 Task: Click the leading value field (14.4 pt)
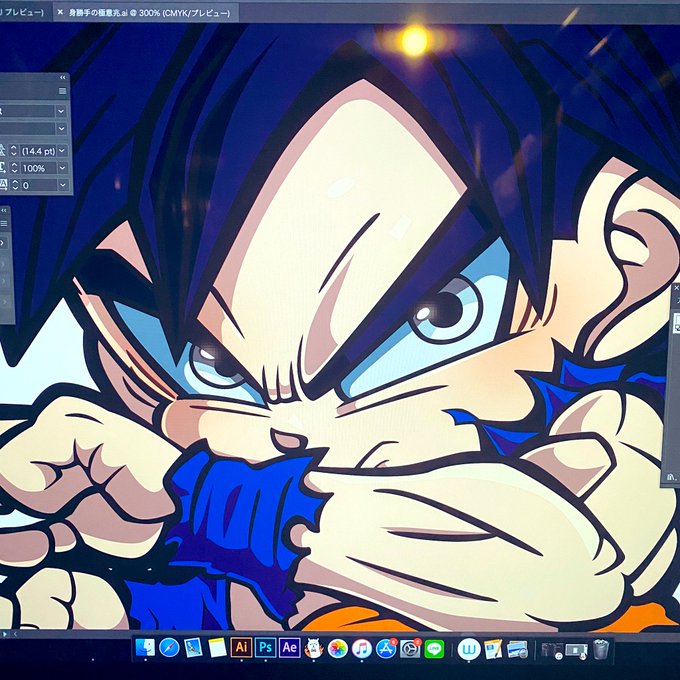click(x=38, y=151)
